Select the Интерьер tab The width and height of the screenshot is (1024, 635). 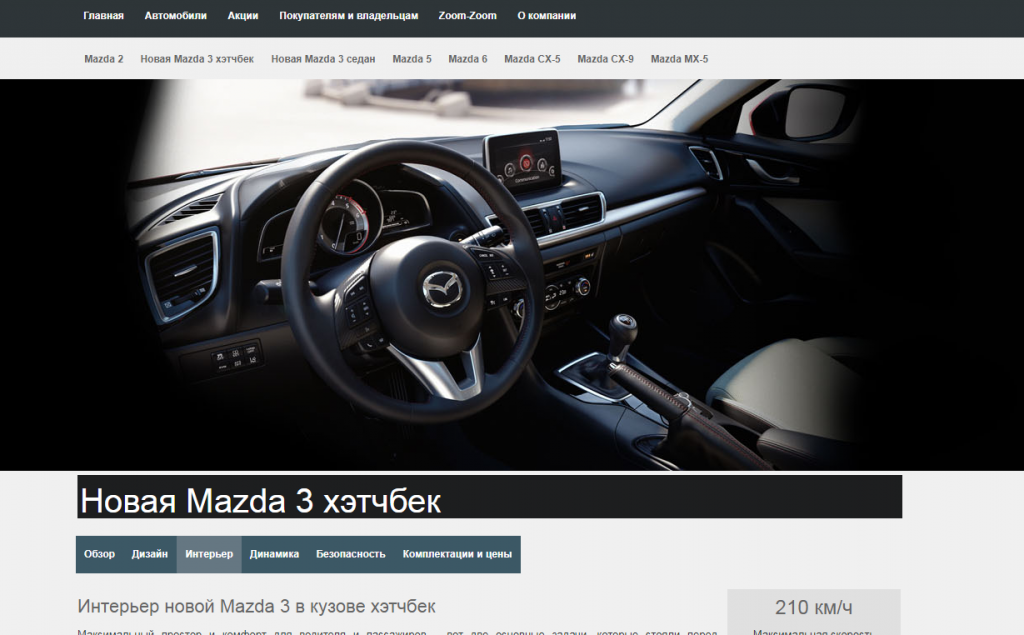pos(209,554)
